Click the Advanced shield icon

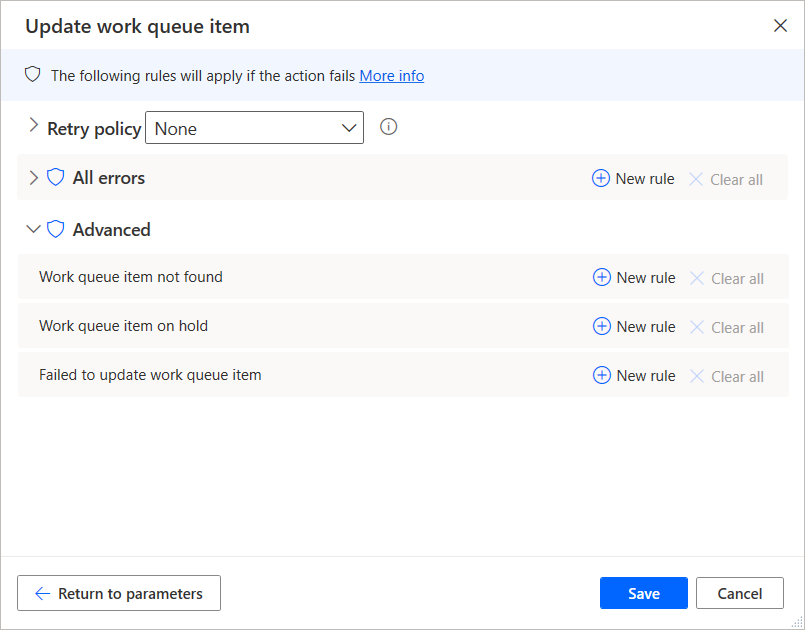click(x=55, y=229)
